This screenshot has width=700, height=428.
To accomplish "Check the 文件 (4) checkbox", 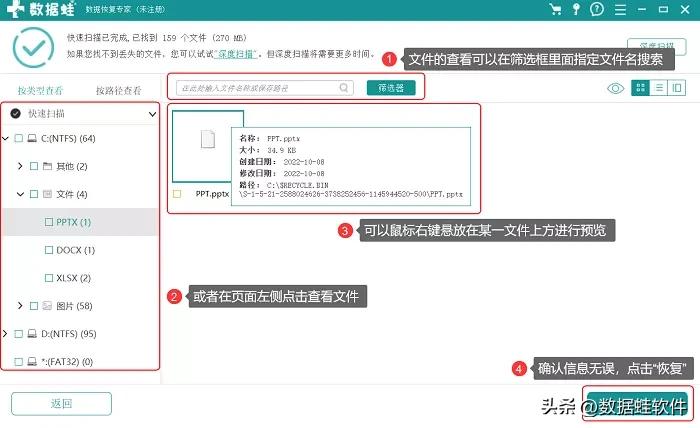I will point(34,194).
